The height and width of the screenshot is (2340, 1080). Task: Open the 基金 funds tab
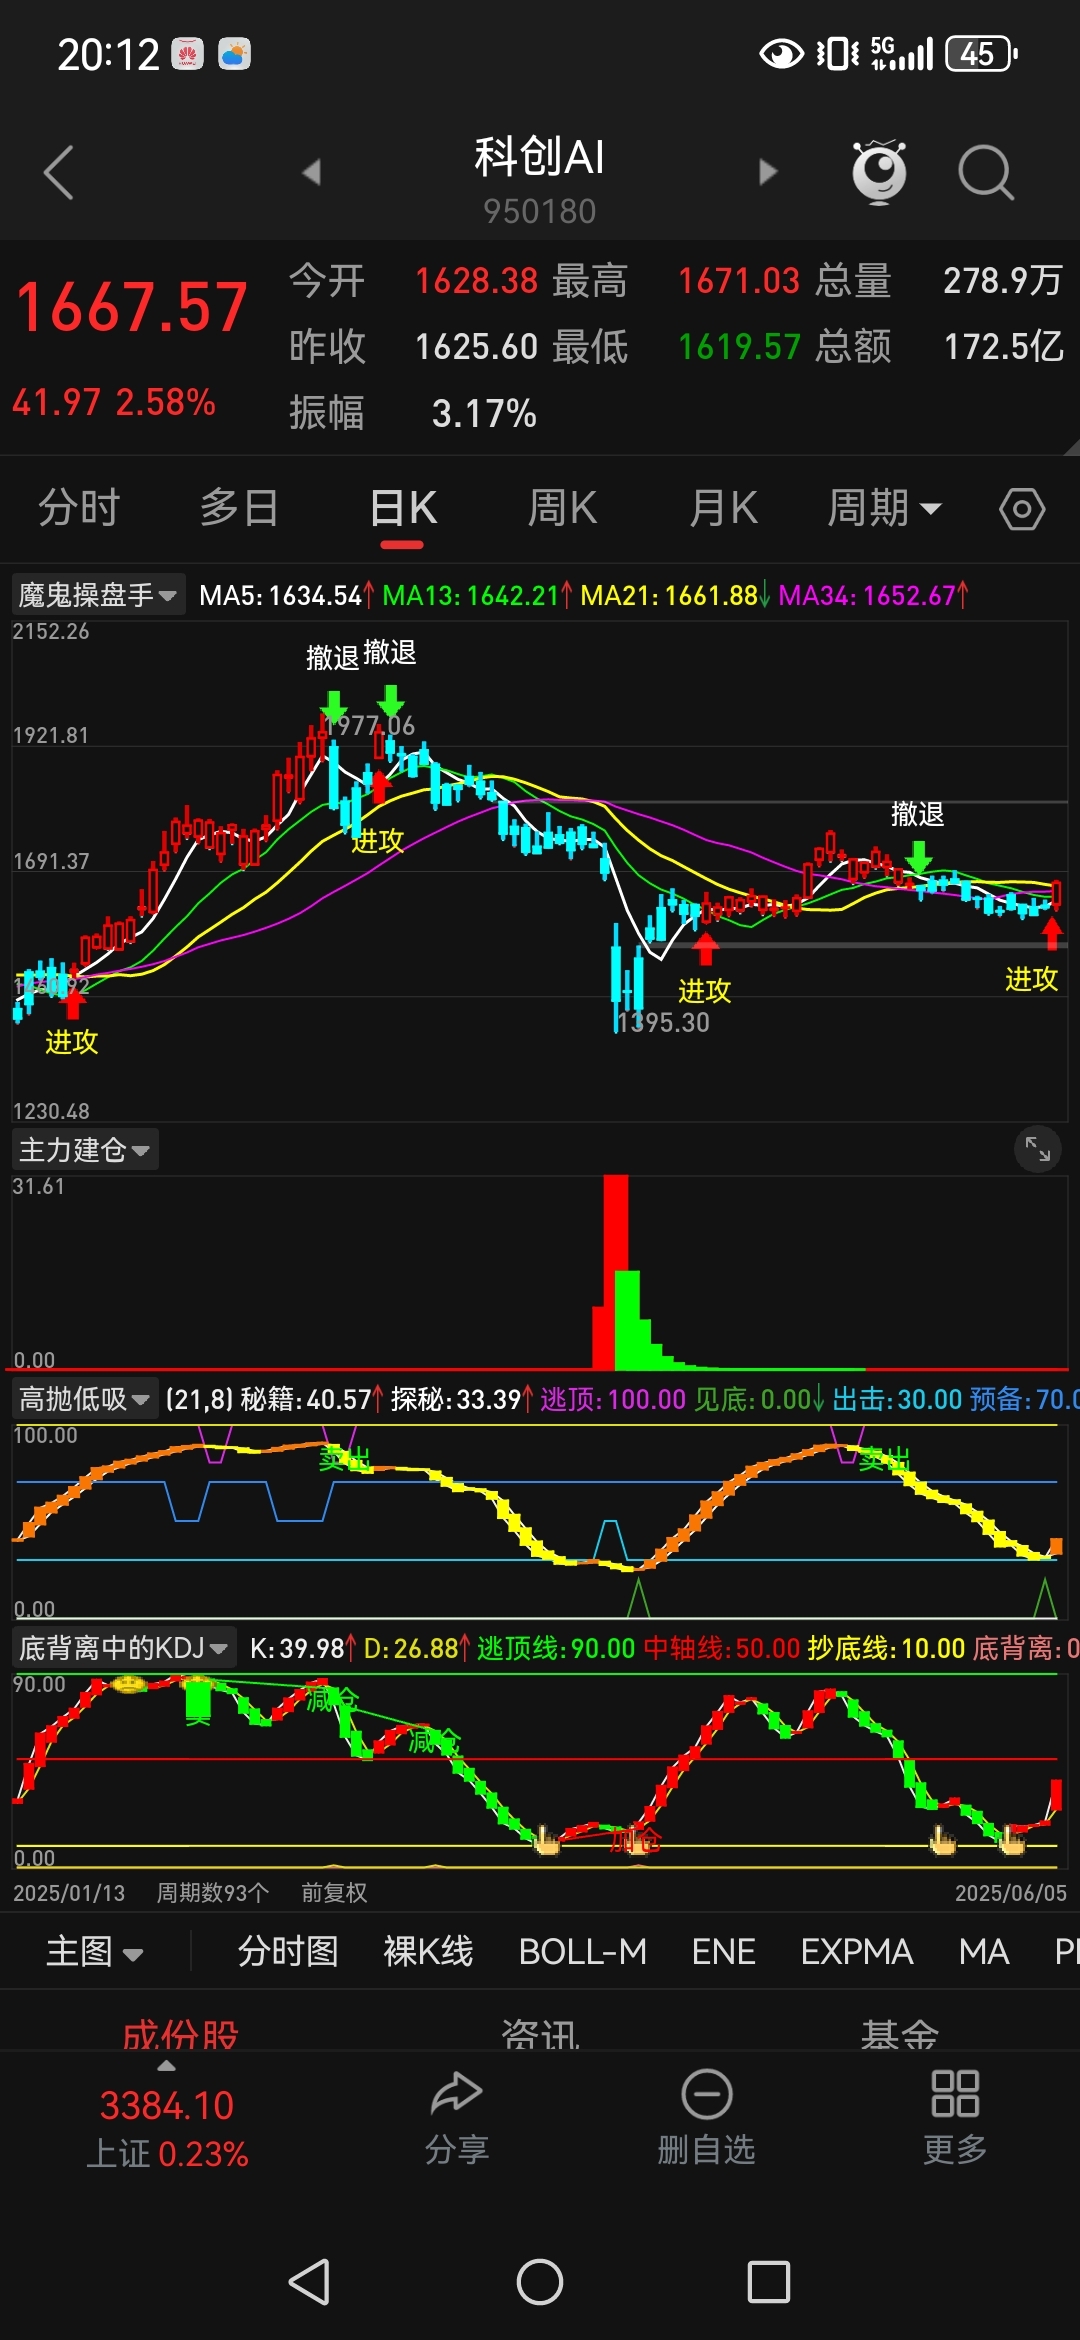900,2034
